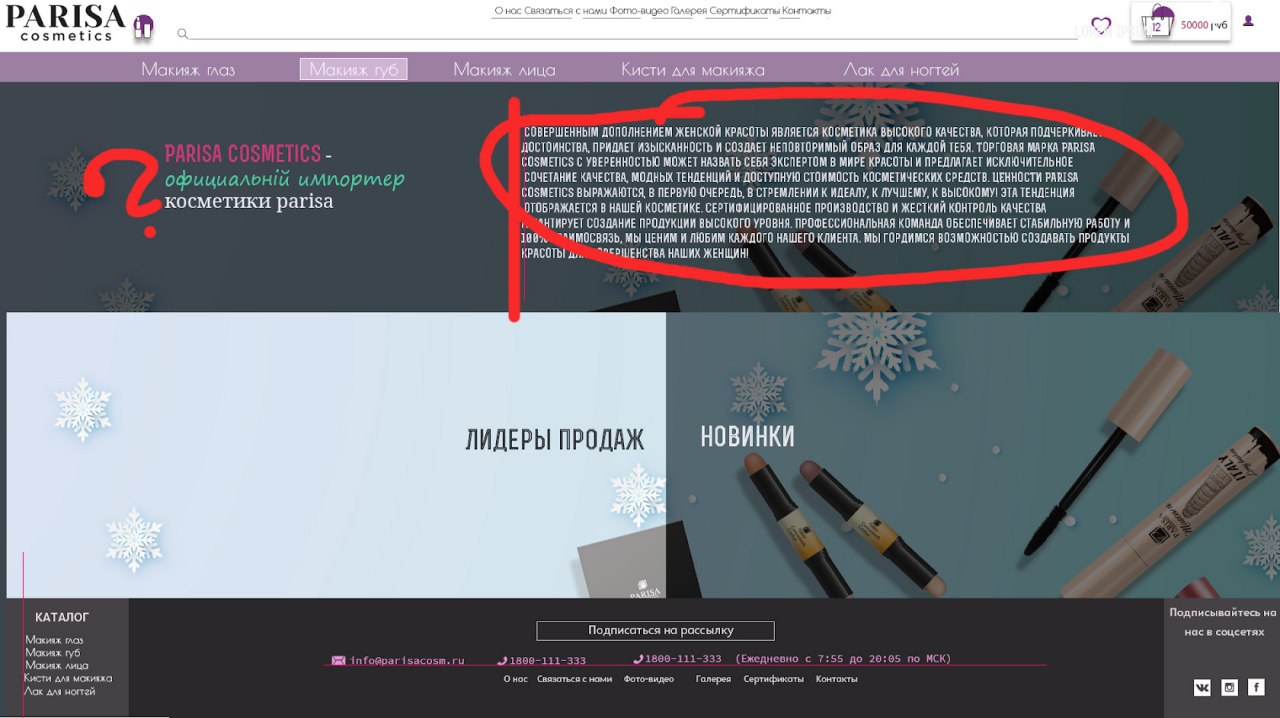Click the КАТАЛОГ heading in footer
Image resolution: width=1280 pixels, height=718 pixels.
[62, 617]
